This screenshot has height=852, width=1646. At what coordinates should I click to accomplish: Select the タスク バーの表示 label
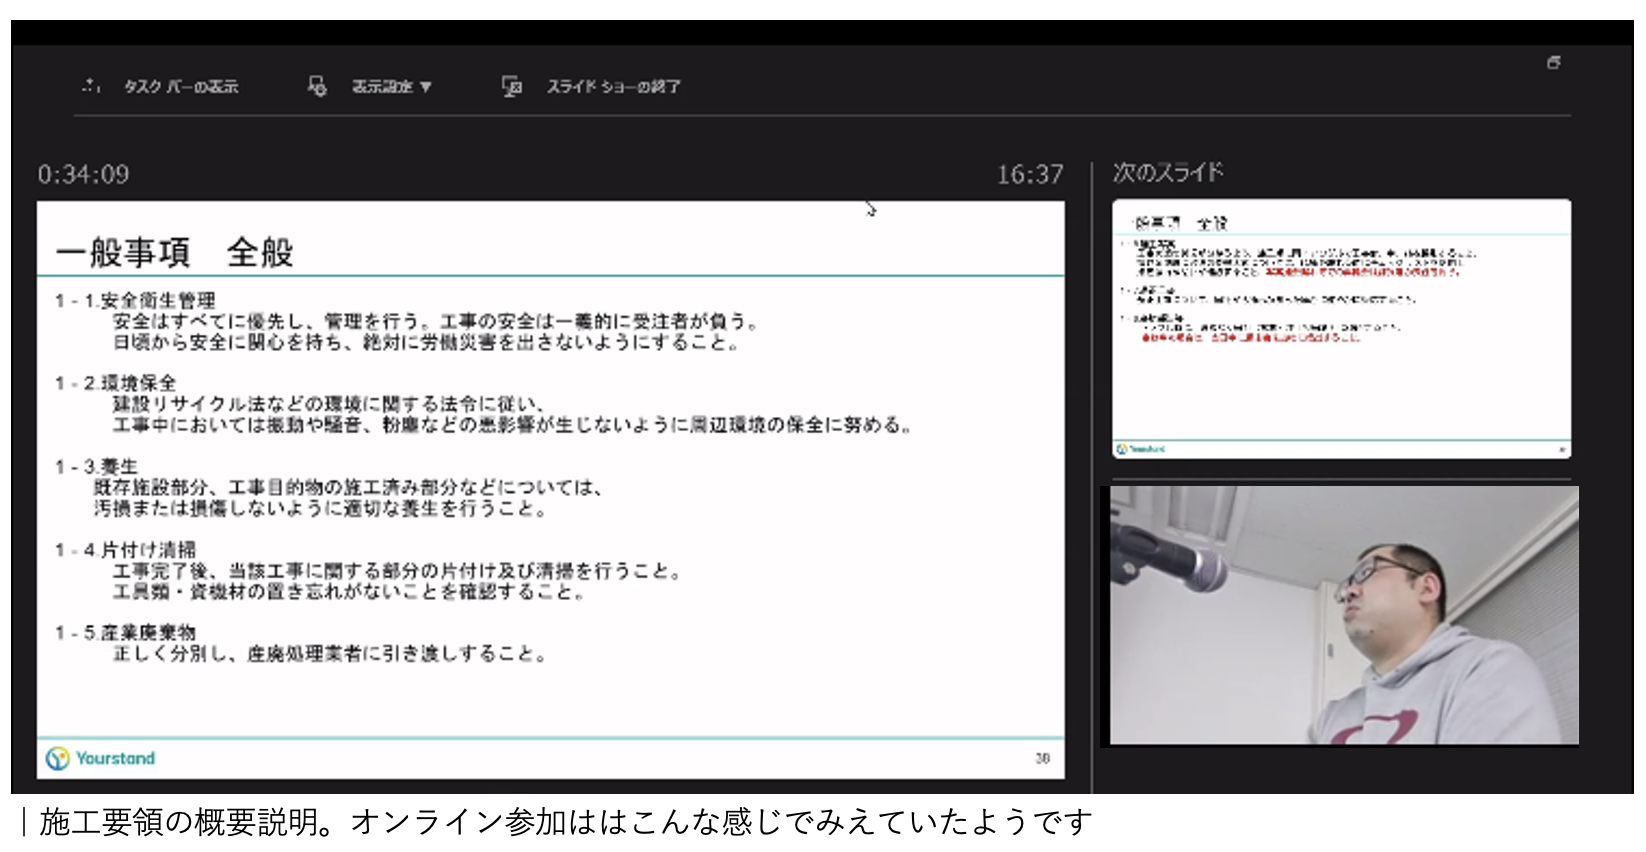181,87
